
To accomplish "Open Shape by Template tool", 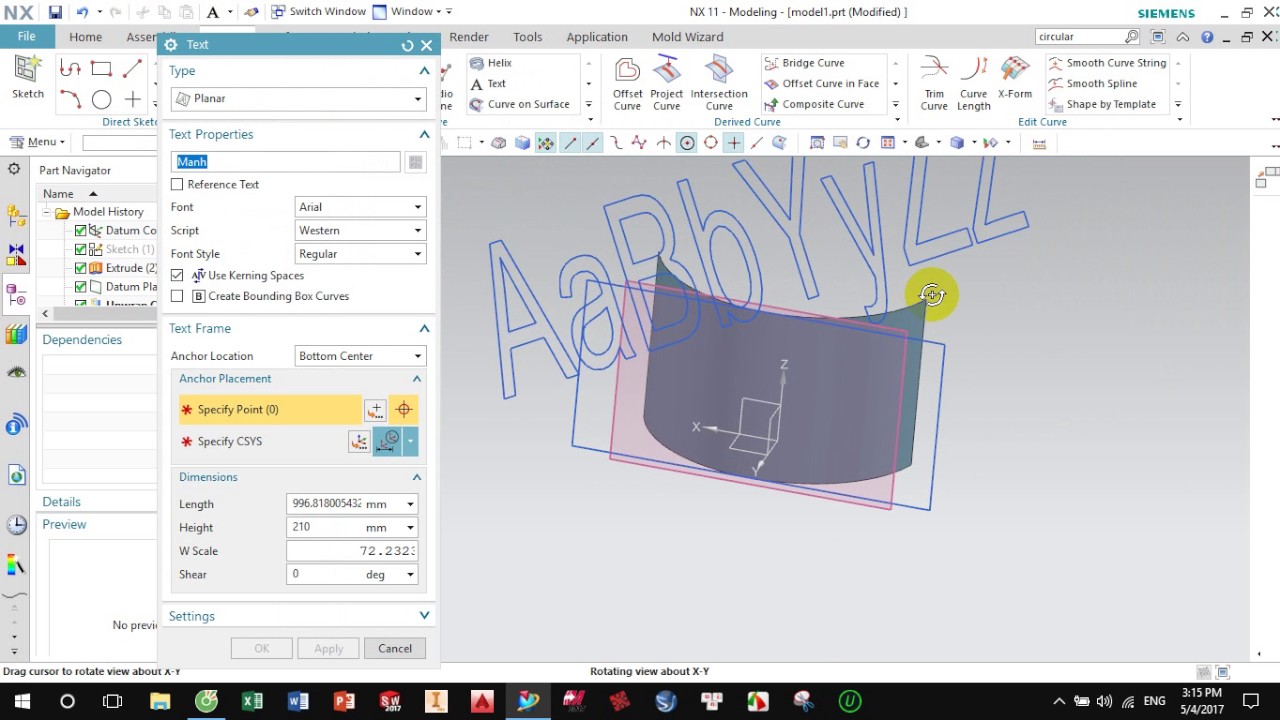I will point(1102,104).
